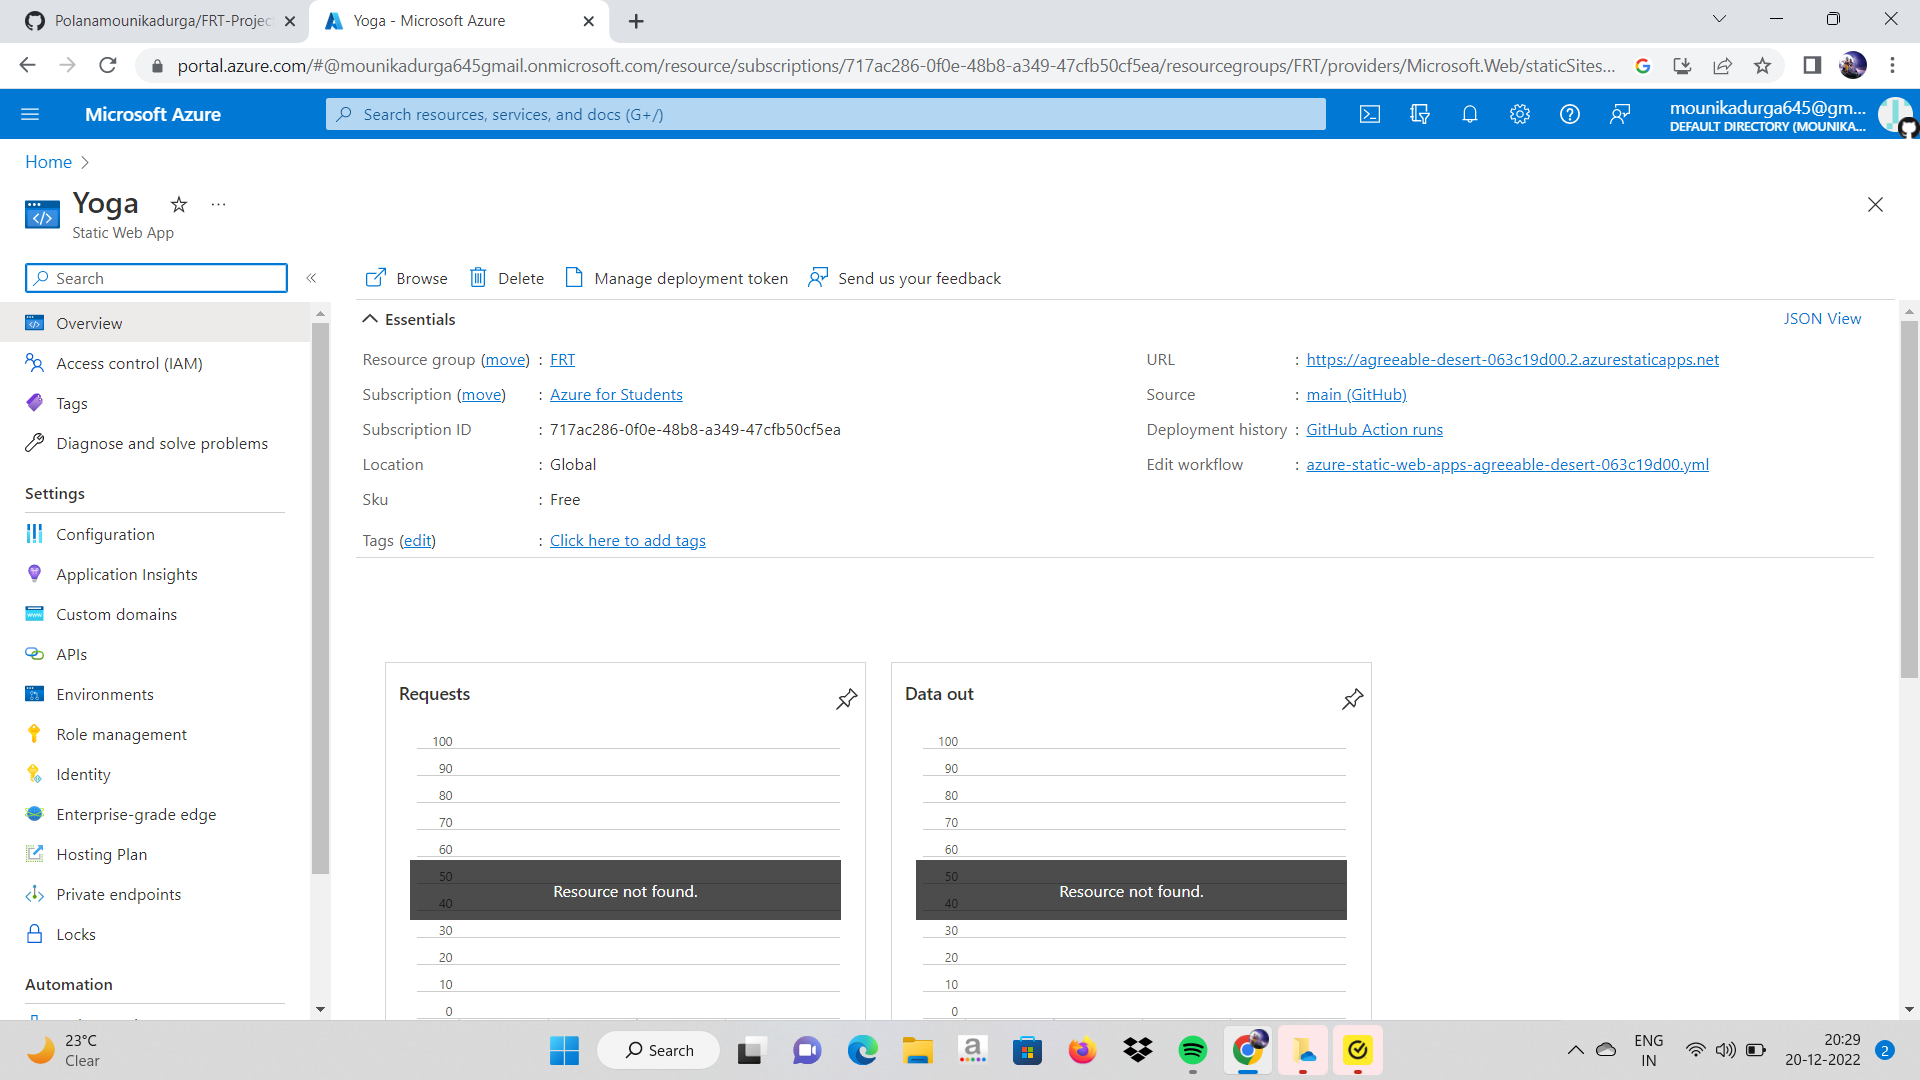1920x1080 pixels.
Task: Select Overview in the sidebar
Action: (x=89, y=323)
